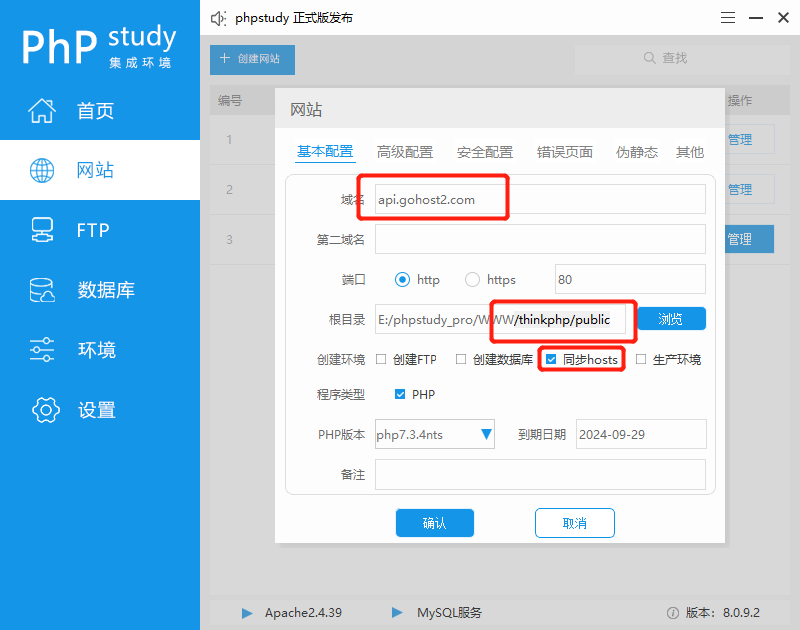Select the https port radio button

pyautogui.click(x=472, y=280)
